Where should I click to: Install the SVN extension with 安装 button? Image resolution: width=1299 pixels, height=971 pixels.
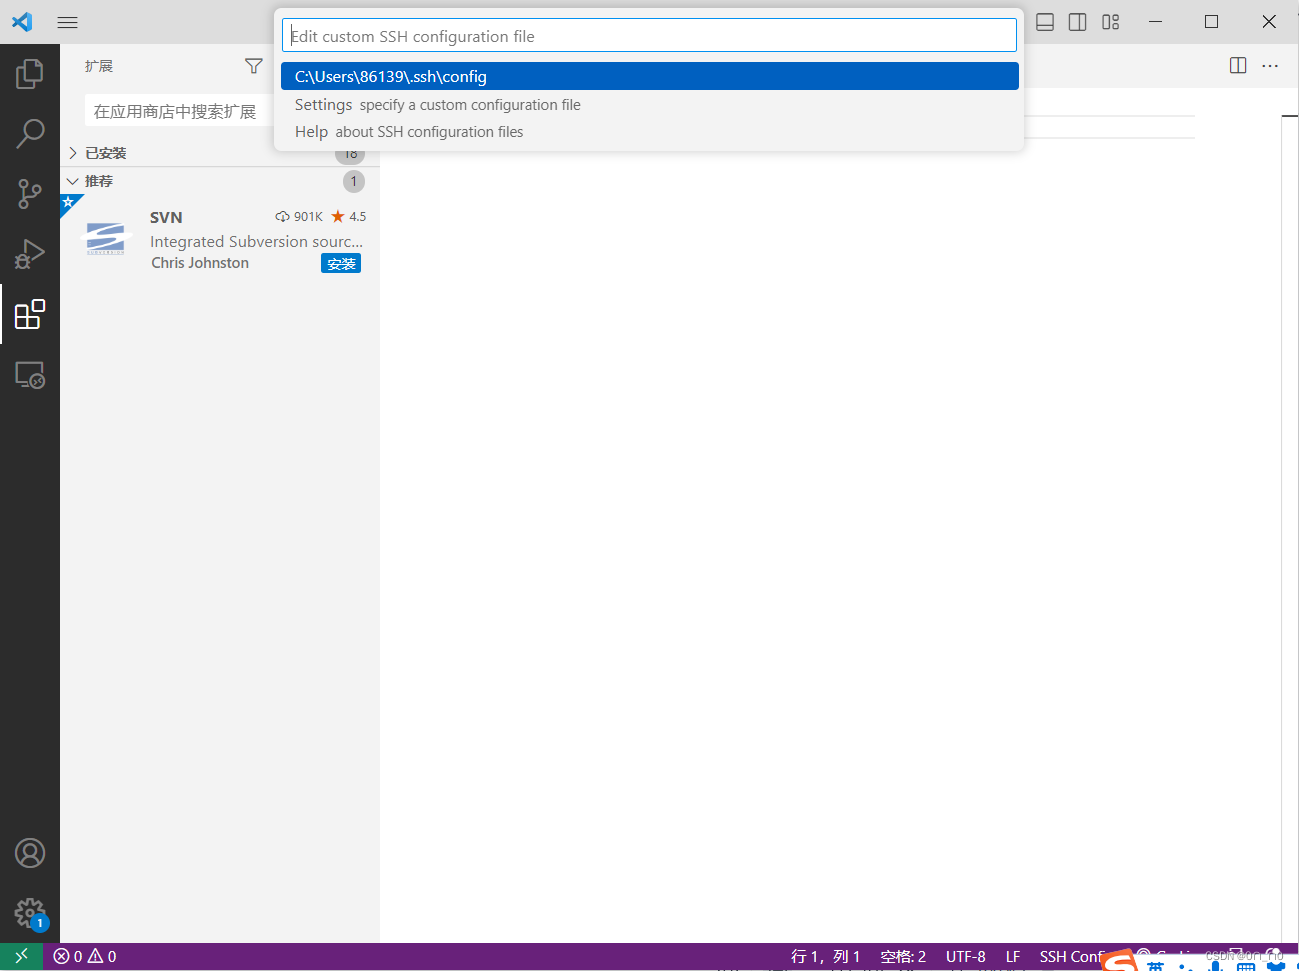pos(341,264)
